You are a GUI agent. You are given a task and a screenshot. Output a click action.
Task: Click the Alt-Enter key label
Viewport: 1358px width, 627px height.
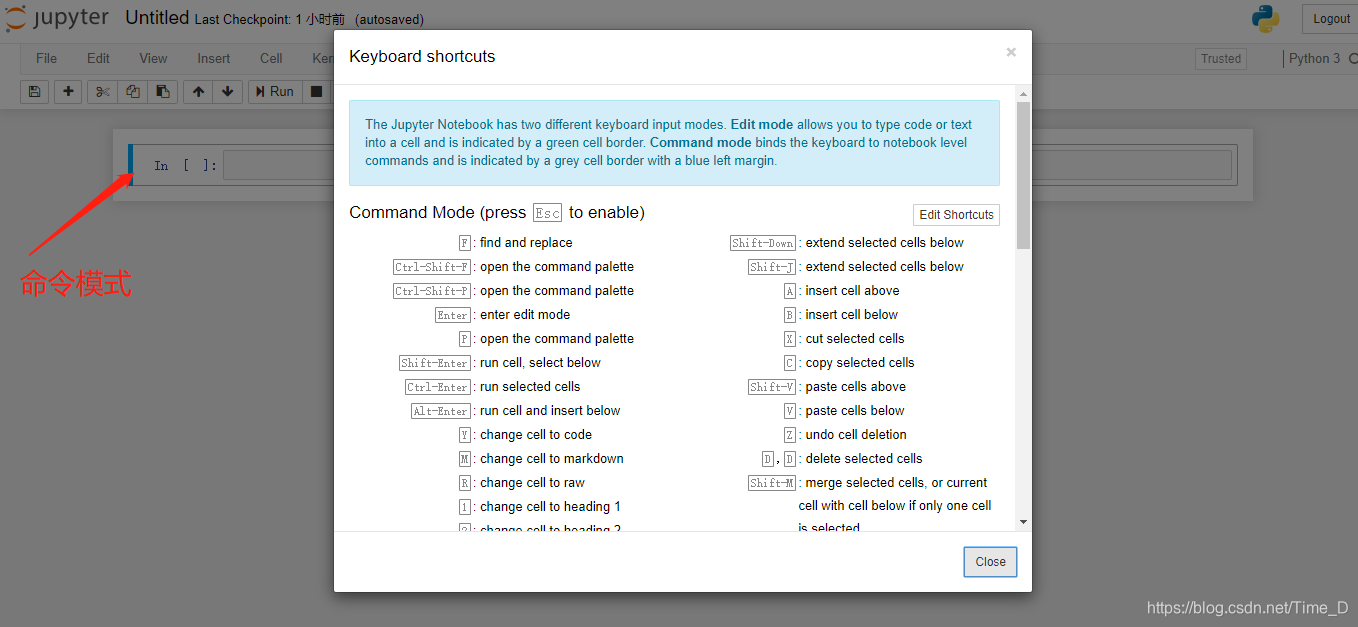[x=441, y=411]
